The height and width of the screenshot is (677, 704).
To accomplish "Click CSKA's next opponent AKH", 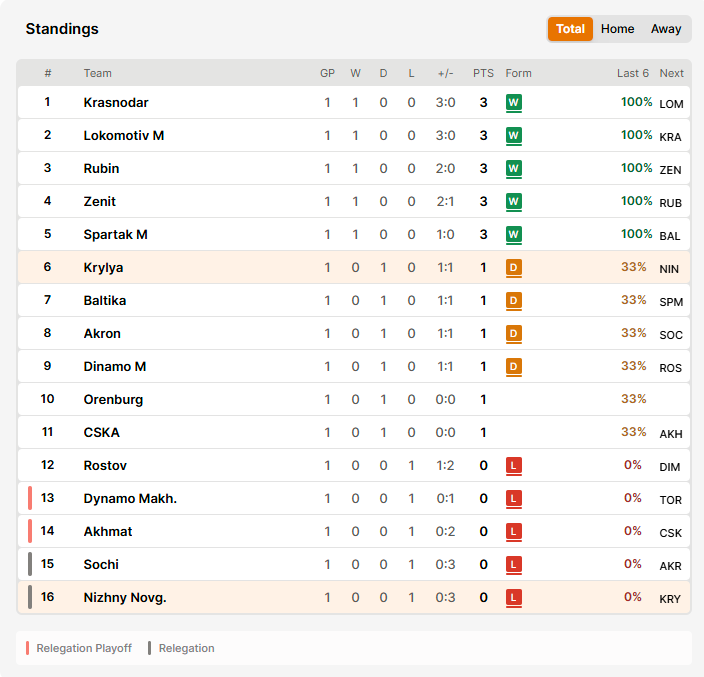I will 671,434.
